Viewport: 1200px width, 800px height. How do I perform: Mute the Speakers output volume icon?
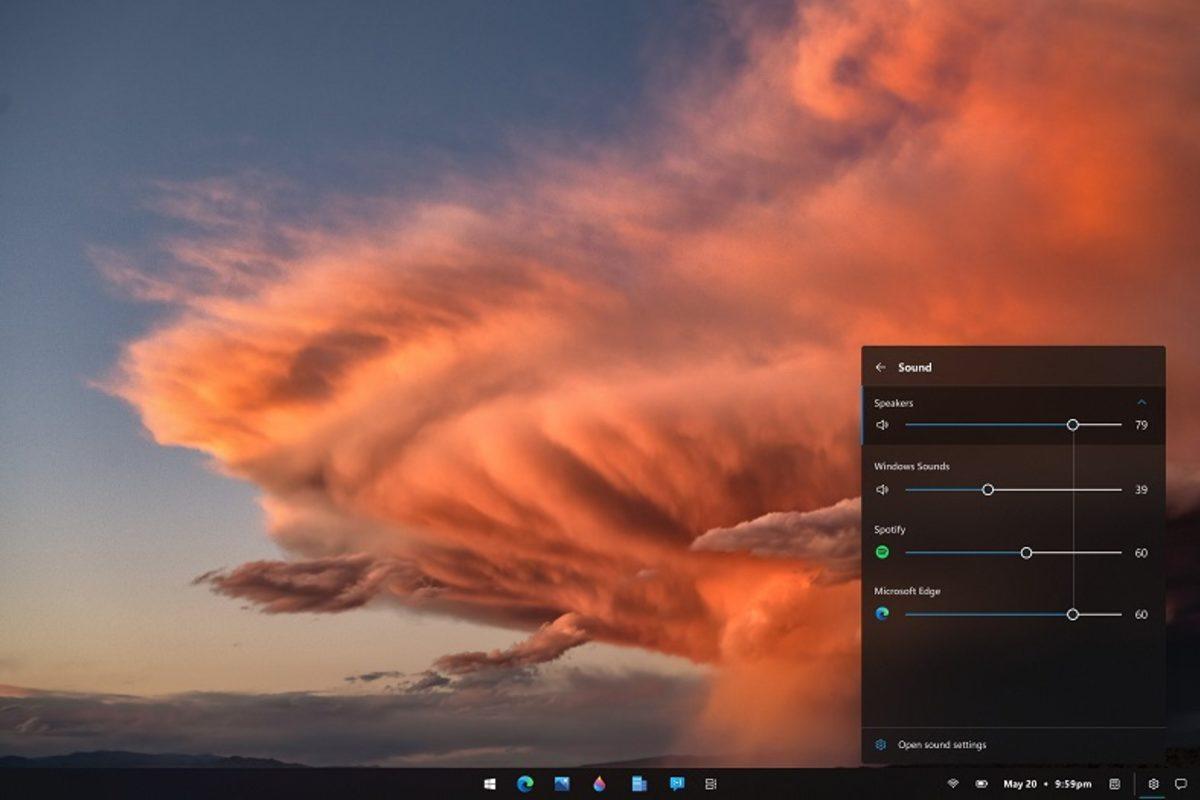881,425
